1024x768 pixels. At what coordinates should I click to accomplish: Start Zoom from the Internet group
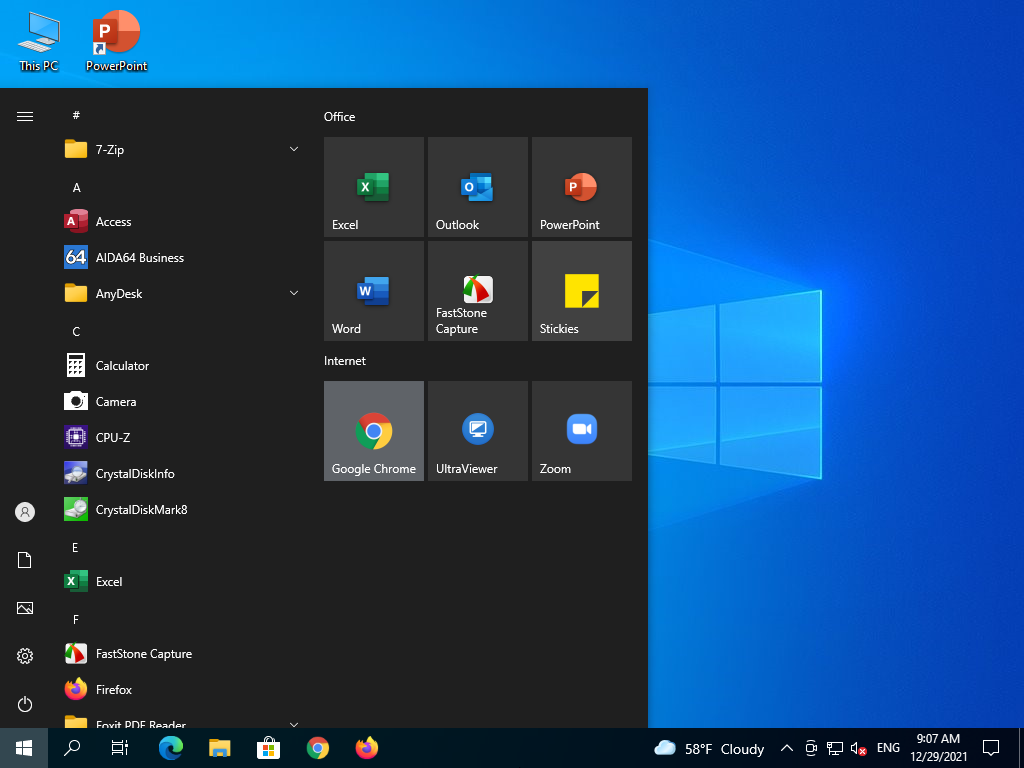[581, 431]
